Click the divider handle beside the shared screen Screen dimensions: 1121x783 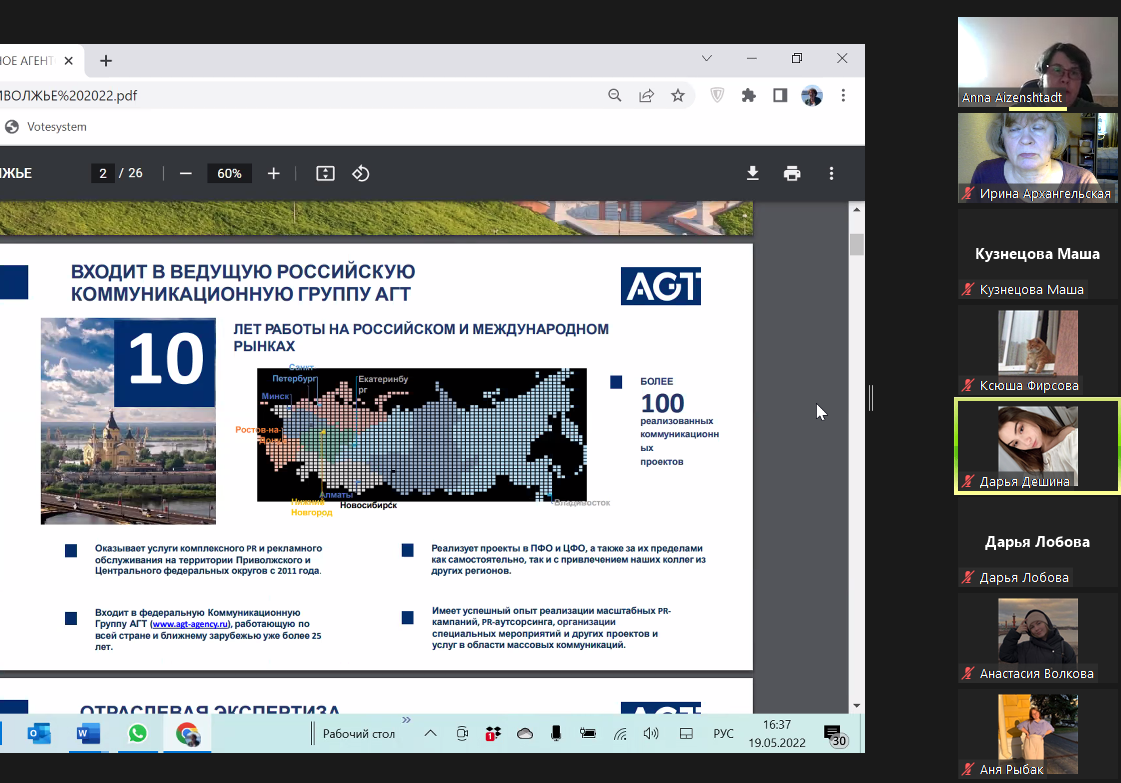click(871, 398)
